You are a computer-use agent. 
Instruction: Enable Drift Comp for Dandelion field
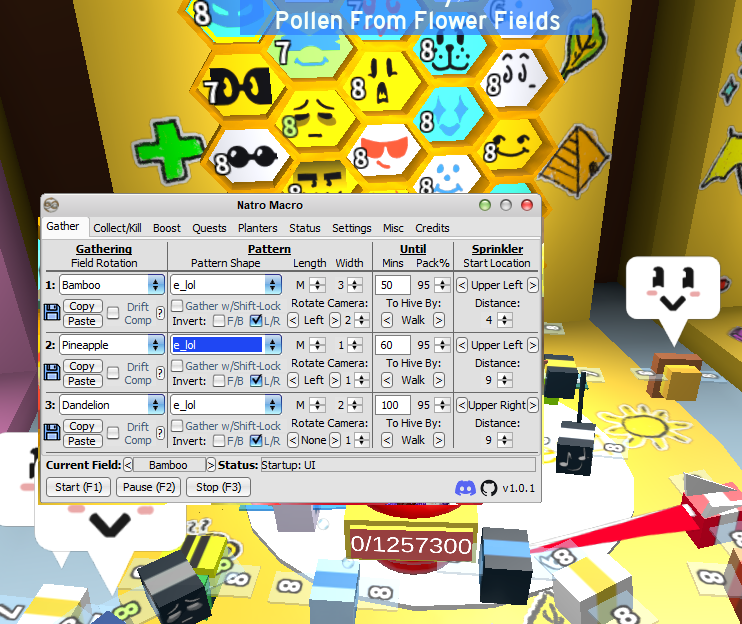click(x=113, y=433)
